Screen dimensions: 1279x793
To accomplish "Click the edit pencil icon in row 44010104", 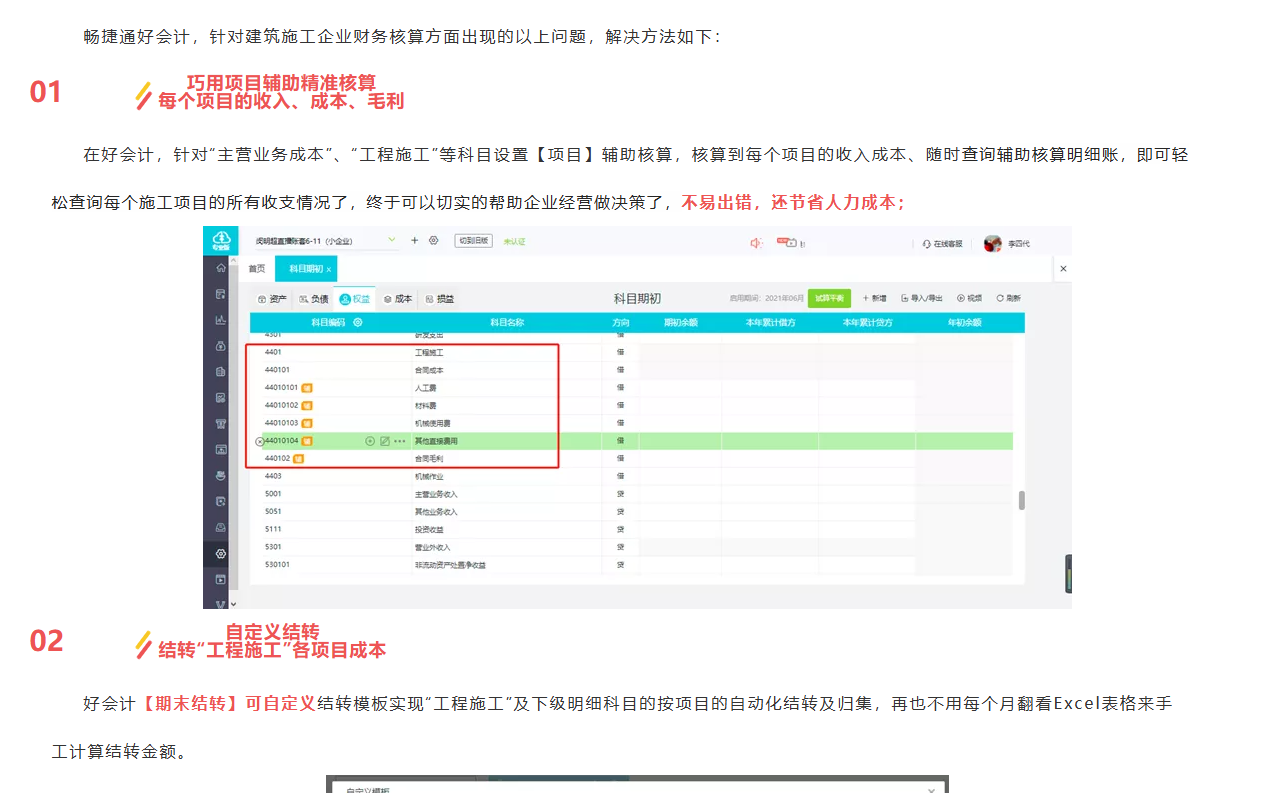I will coord(385,441).
